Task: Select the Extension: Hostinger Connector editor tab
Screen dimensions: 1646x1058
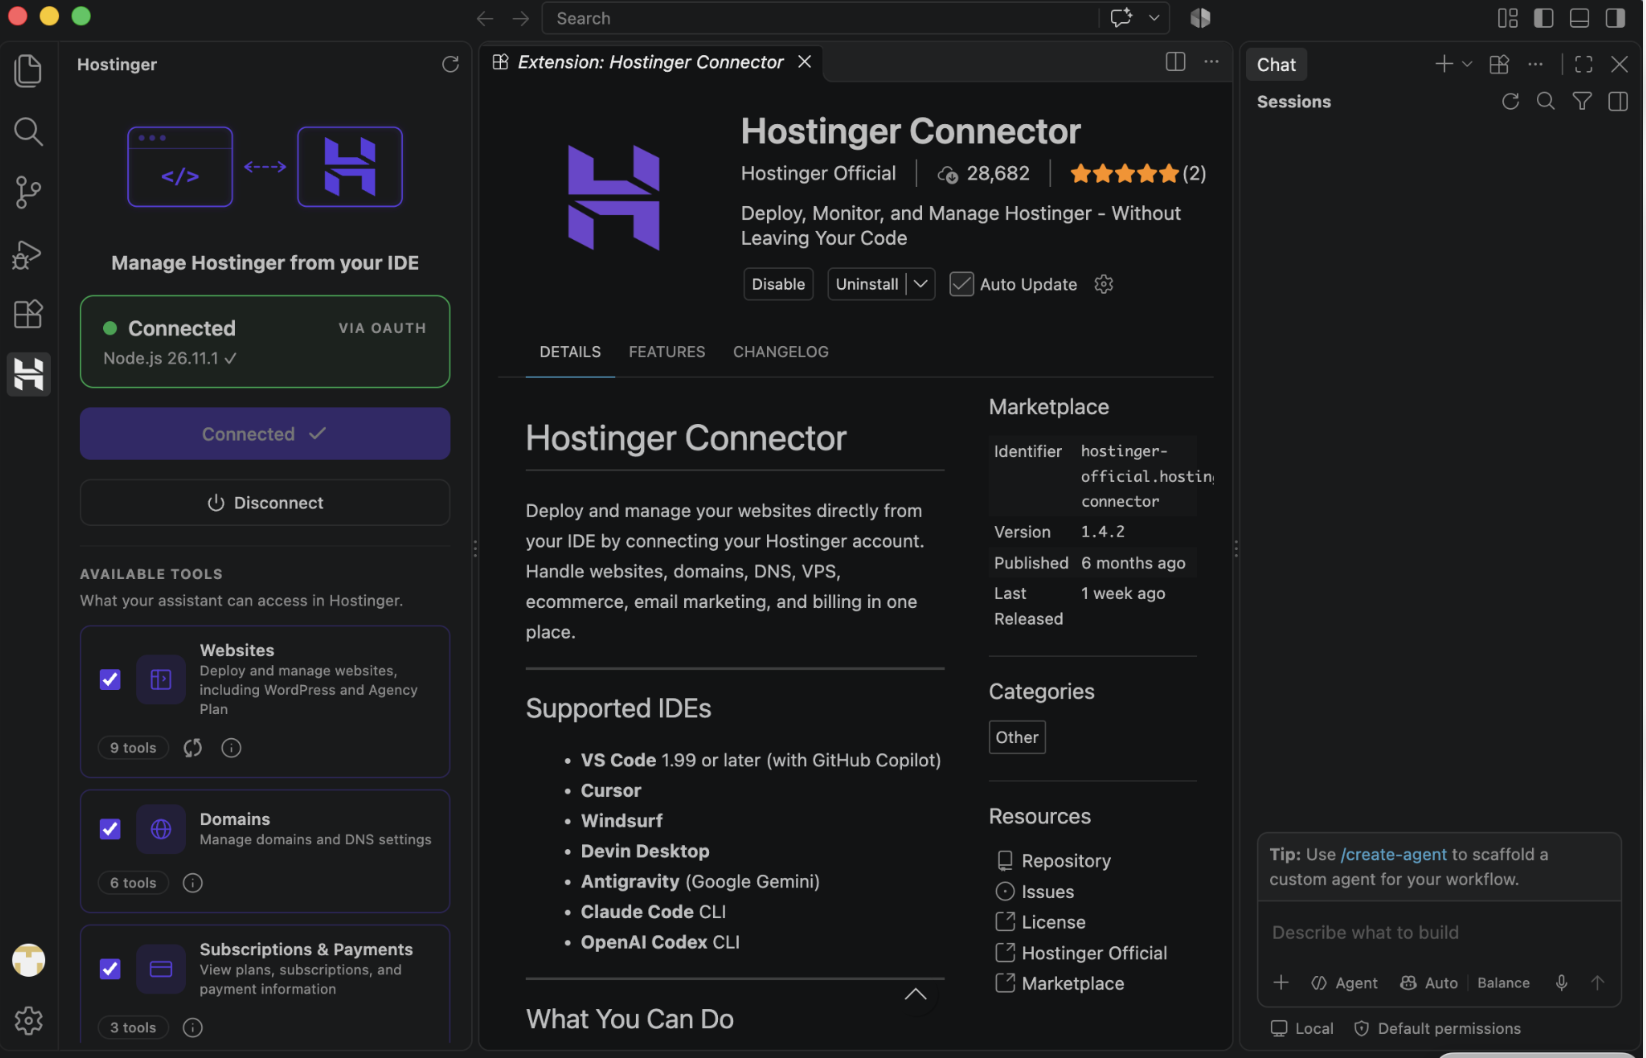Action: pos(650,62)
